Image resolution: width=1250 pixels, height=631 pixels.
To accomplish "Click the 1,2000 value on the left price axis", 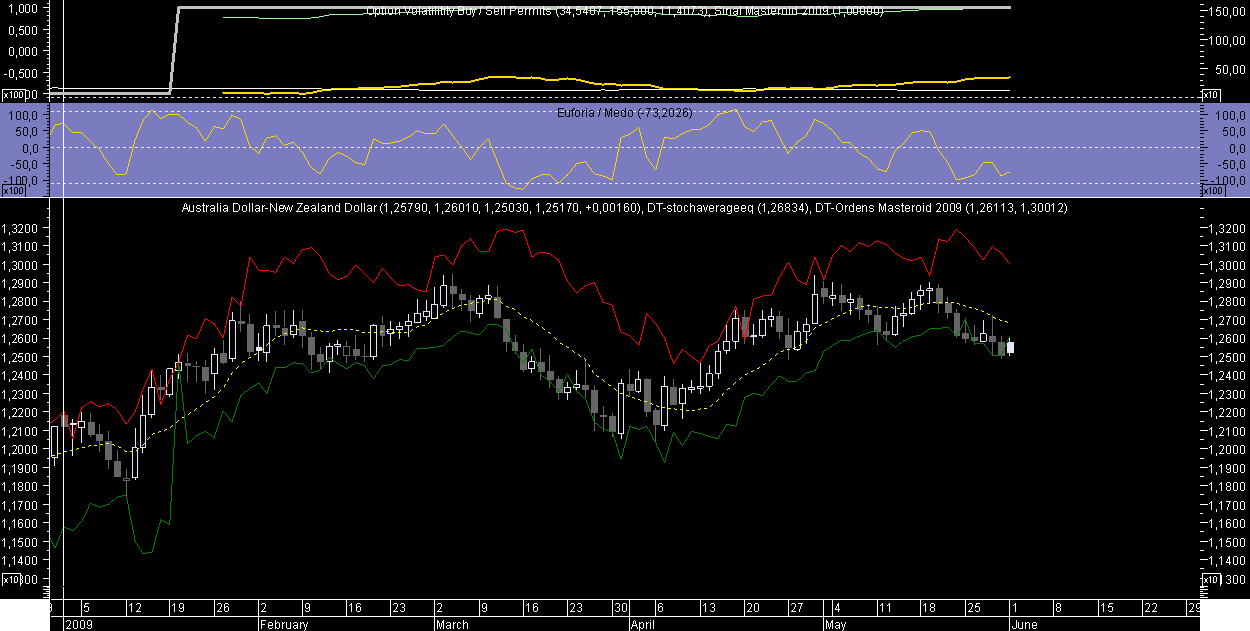I will pos(20,449).
